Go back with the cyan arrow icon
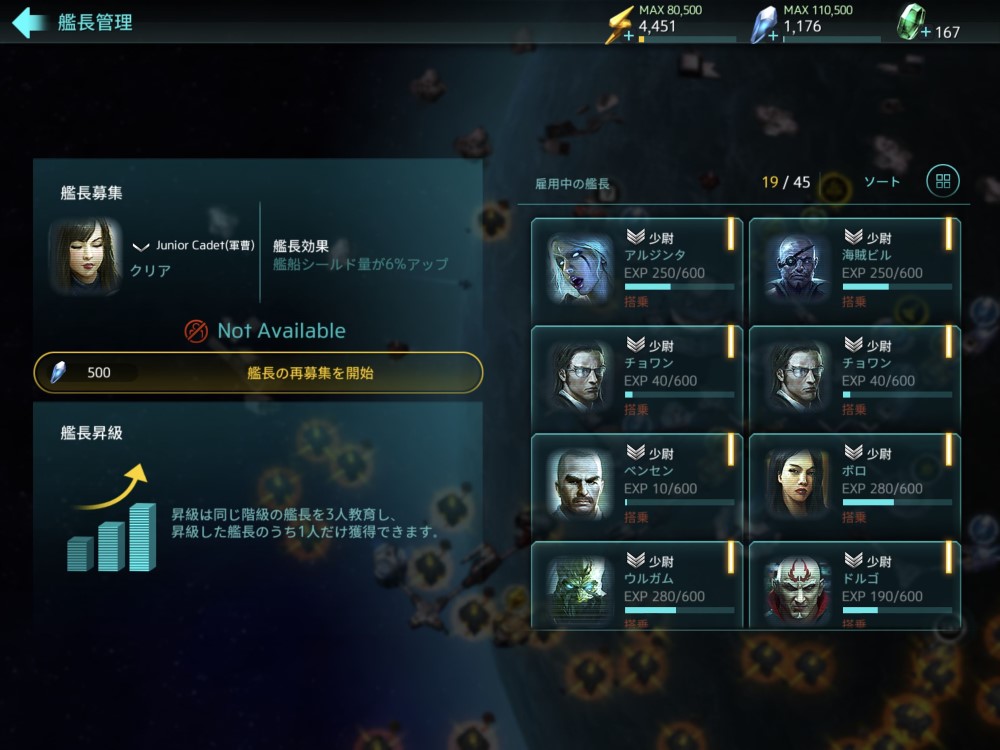This screenshot has width=1000, height=750. [28, 22]
